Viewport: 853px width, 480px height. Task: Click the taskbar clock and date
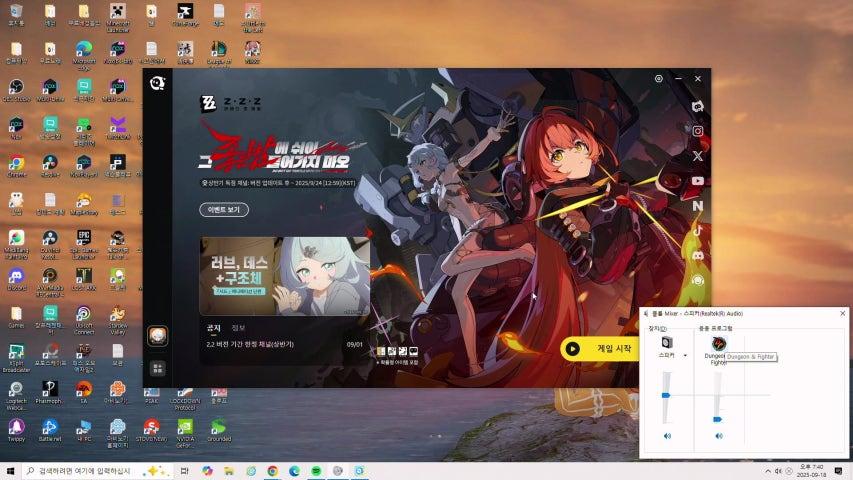tap(812, 471)
